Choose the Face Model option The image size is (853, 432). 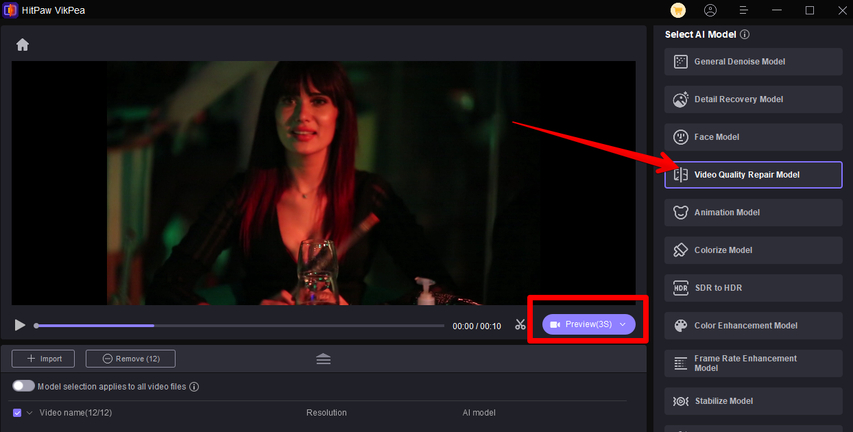(753, 137)
